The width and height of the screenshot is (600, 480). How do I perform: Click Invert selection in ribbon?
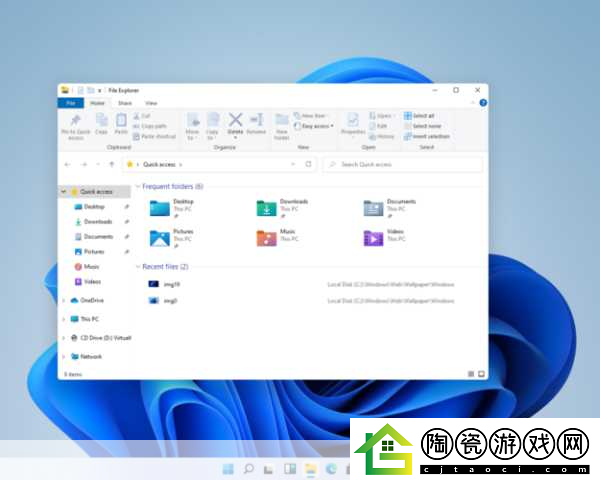tap(427, 136)
